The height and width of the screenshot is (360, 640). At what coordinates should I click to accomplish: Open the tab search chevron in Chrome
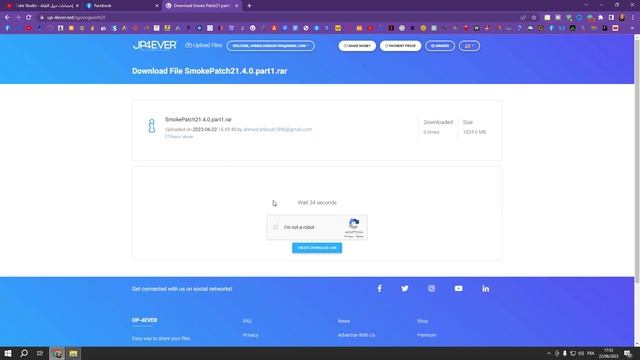point(586,5)
